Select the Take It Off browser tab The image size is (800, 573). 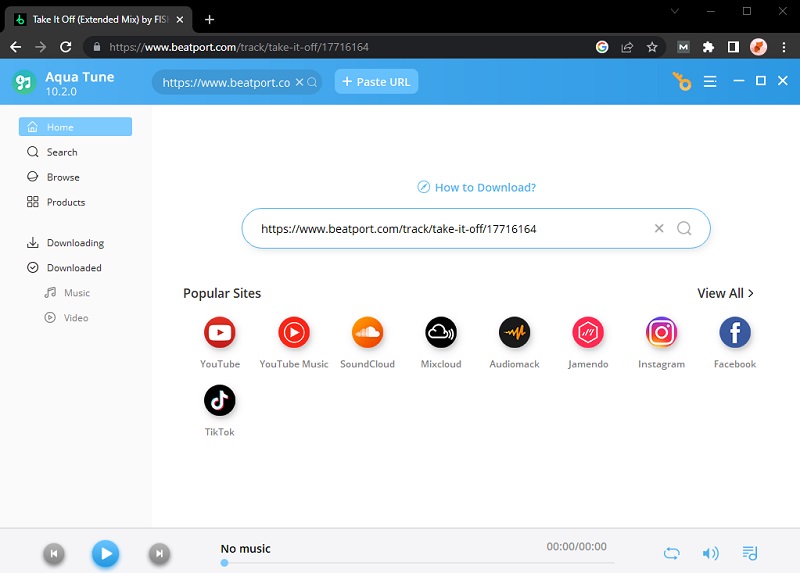[x=98, y=19]
